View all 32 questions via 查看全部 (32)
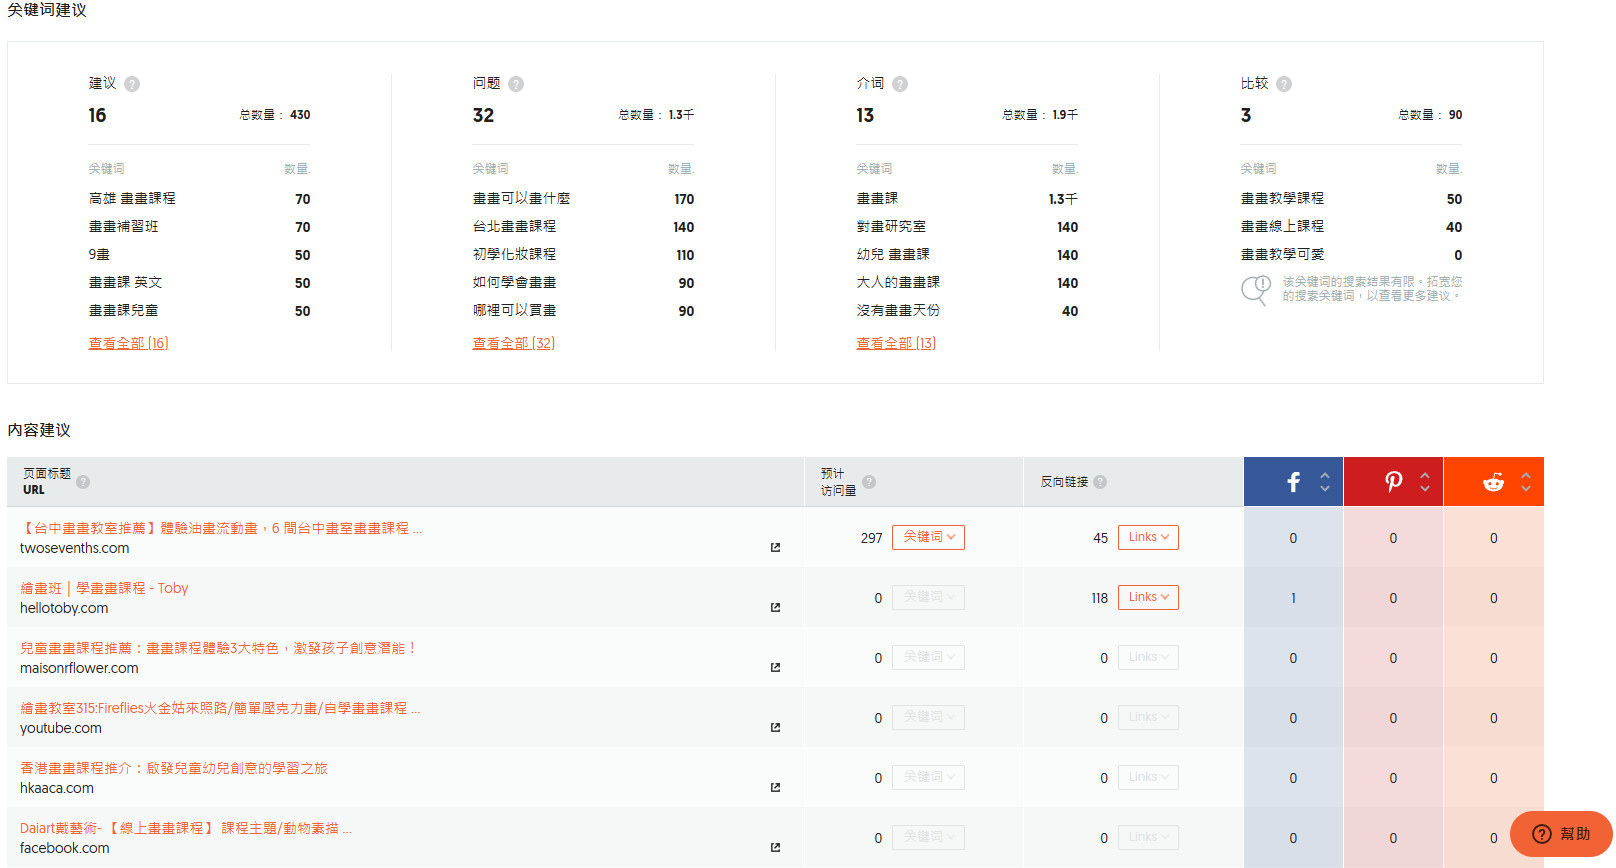This screenshot has width=1616, height=868. pyautogui.click(x=513, y=343)
